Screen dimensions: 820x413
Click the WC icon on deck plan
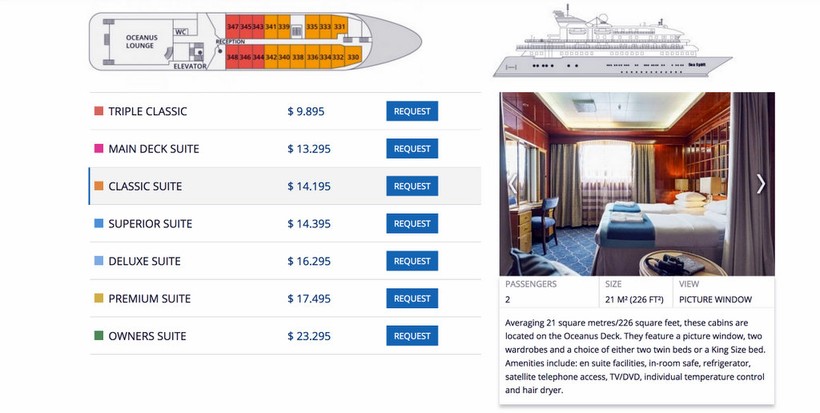(x=181, y=32)
